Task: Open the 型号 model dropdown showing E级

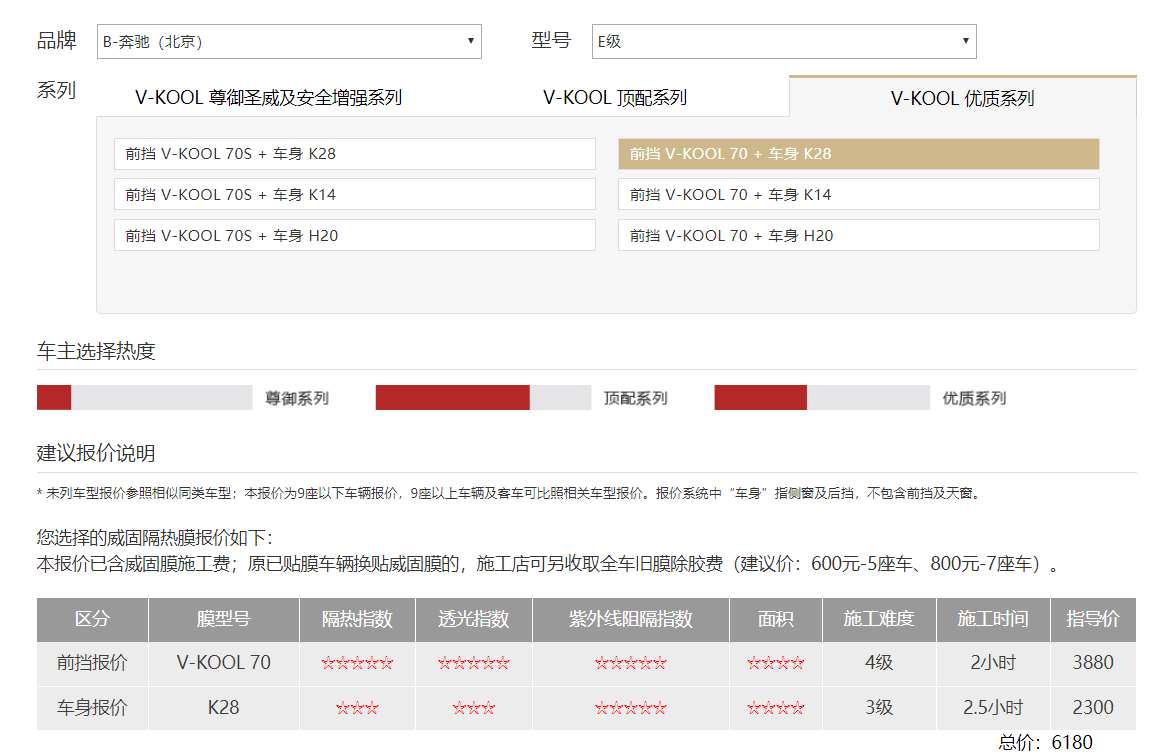Action: point(784,41)
